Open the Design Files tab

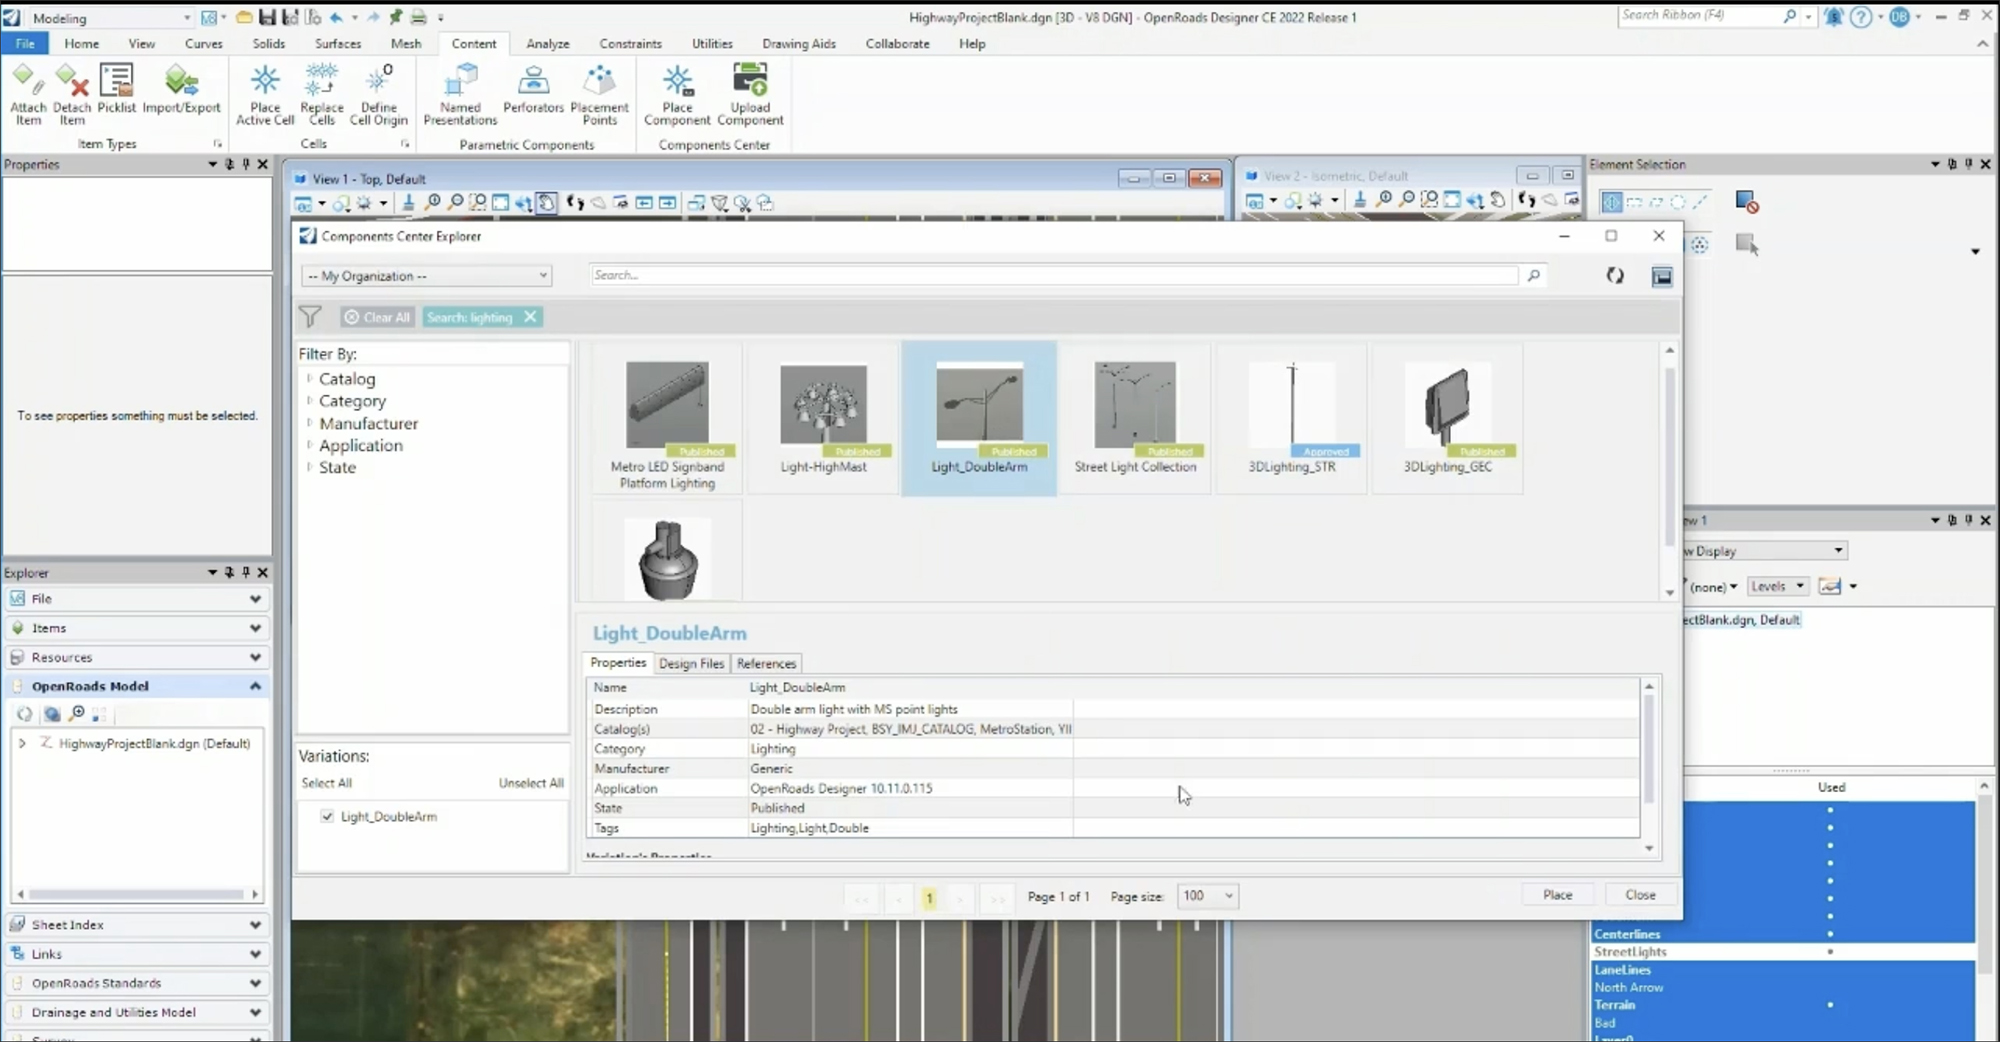pyautogui.click(x=691, y=663)
